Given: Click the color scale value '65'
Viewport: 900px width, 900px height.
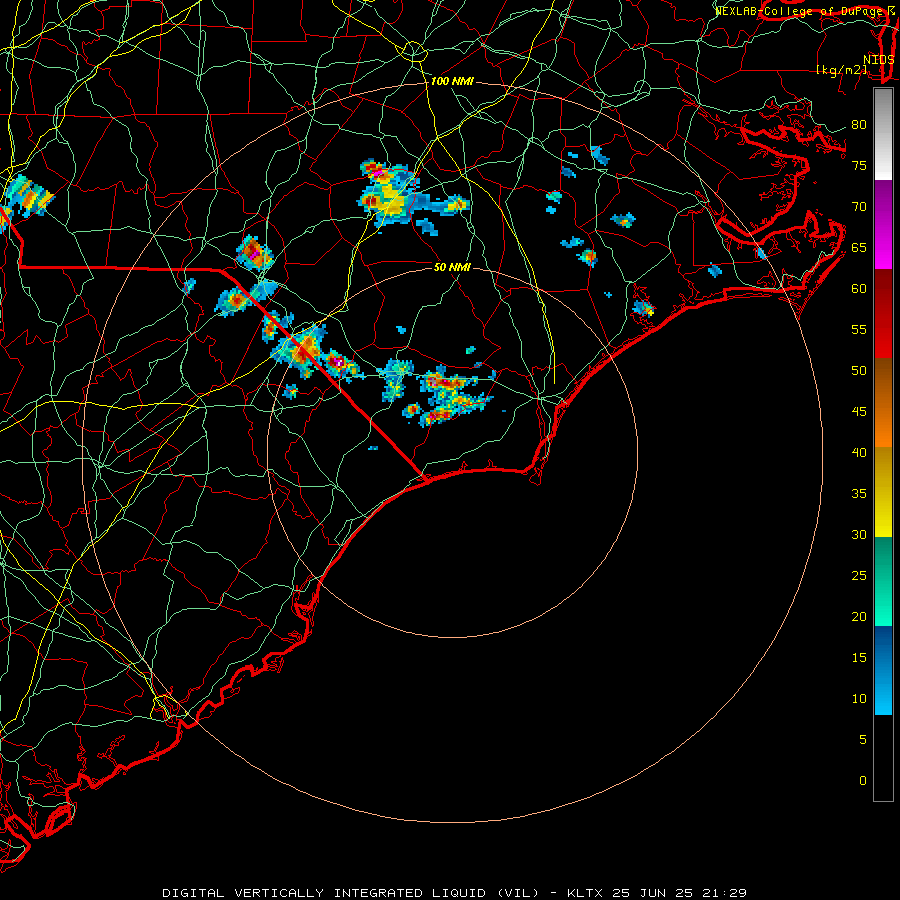Looking at the screenshot, I should coord(859,248).
